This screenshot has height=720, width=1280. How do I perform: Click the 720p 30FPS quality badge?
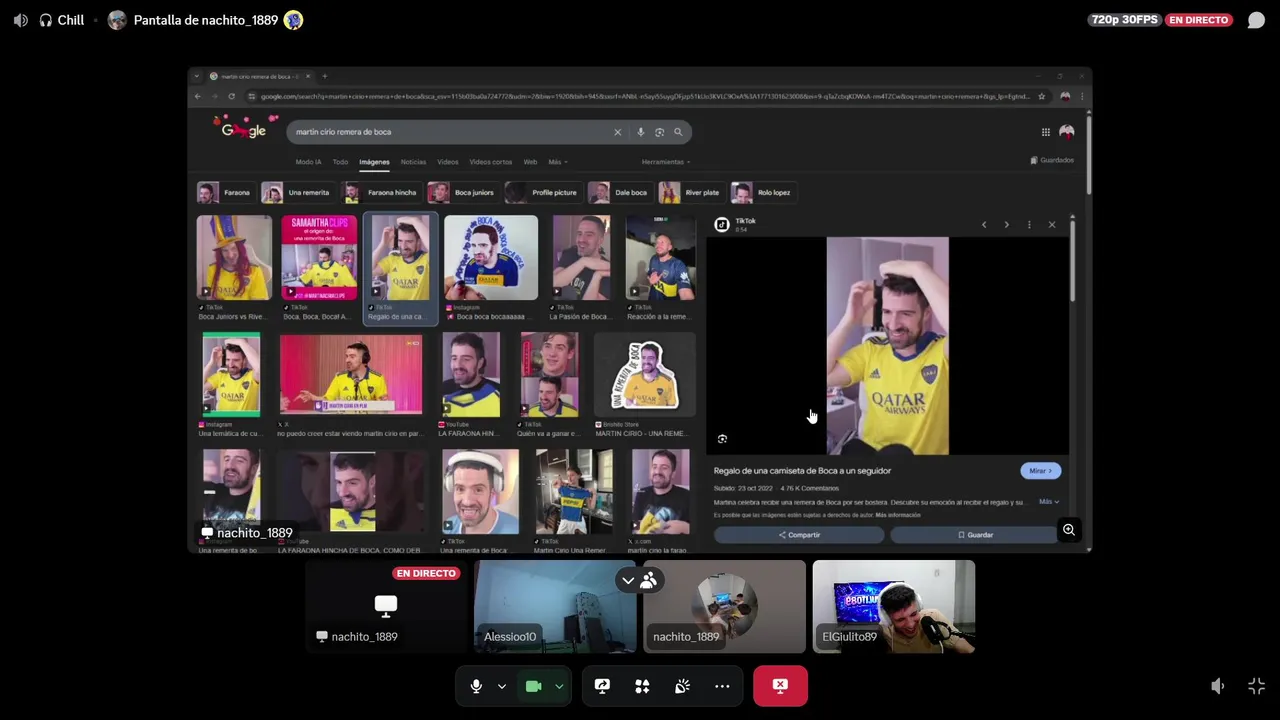point(1124,20)
